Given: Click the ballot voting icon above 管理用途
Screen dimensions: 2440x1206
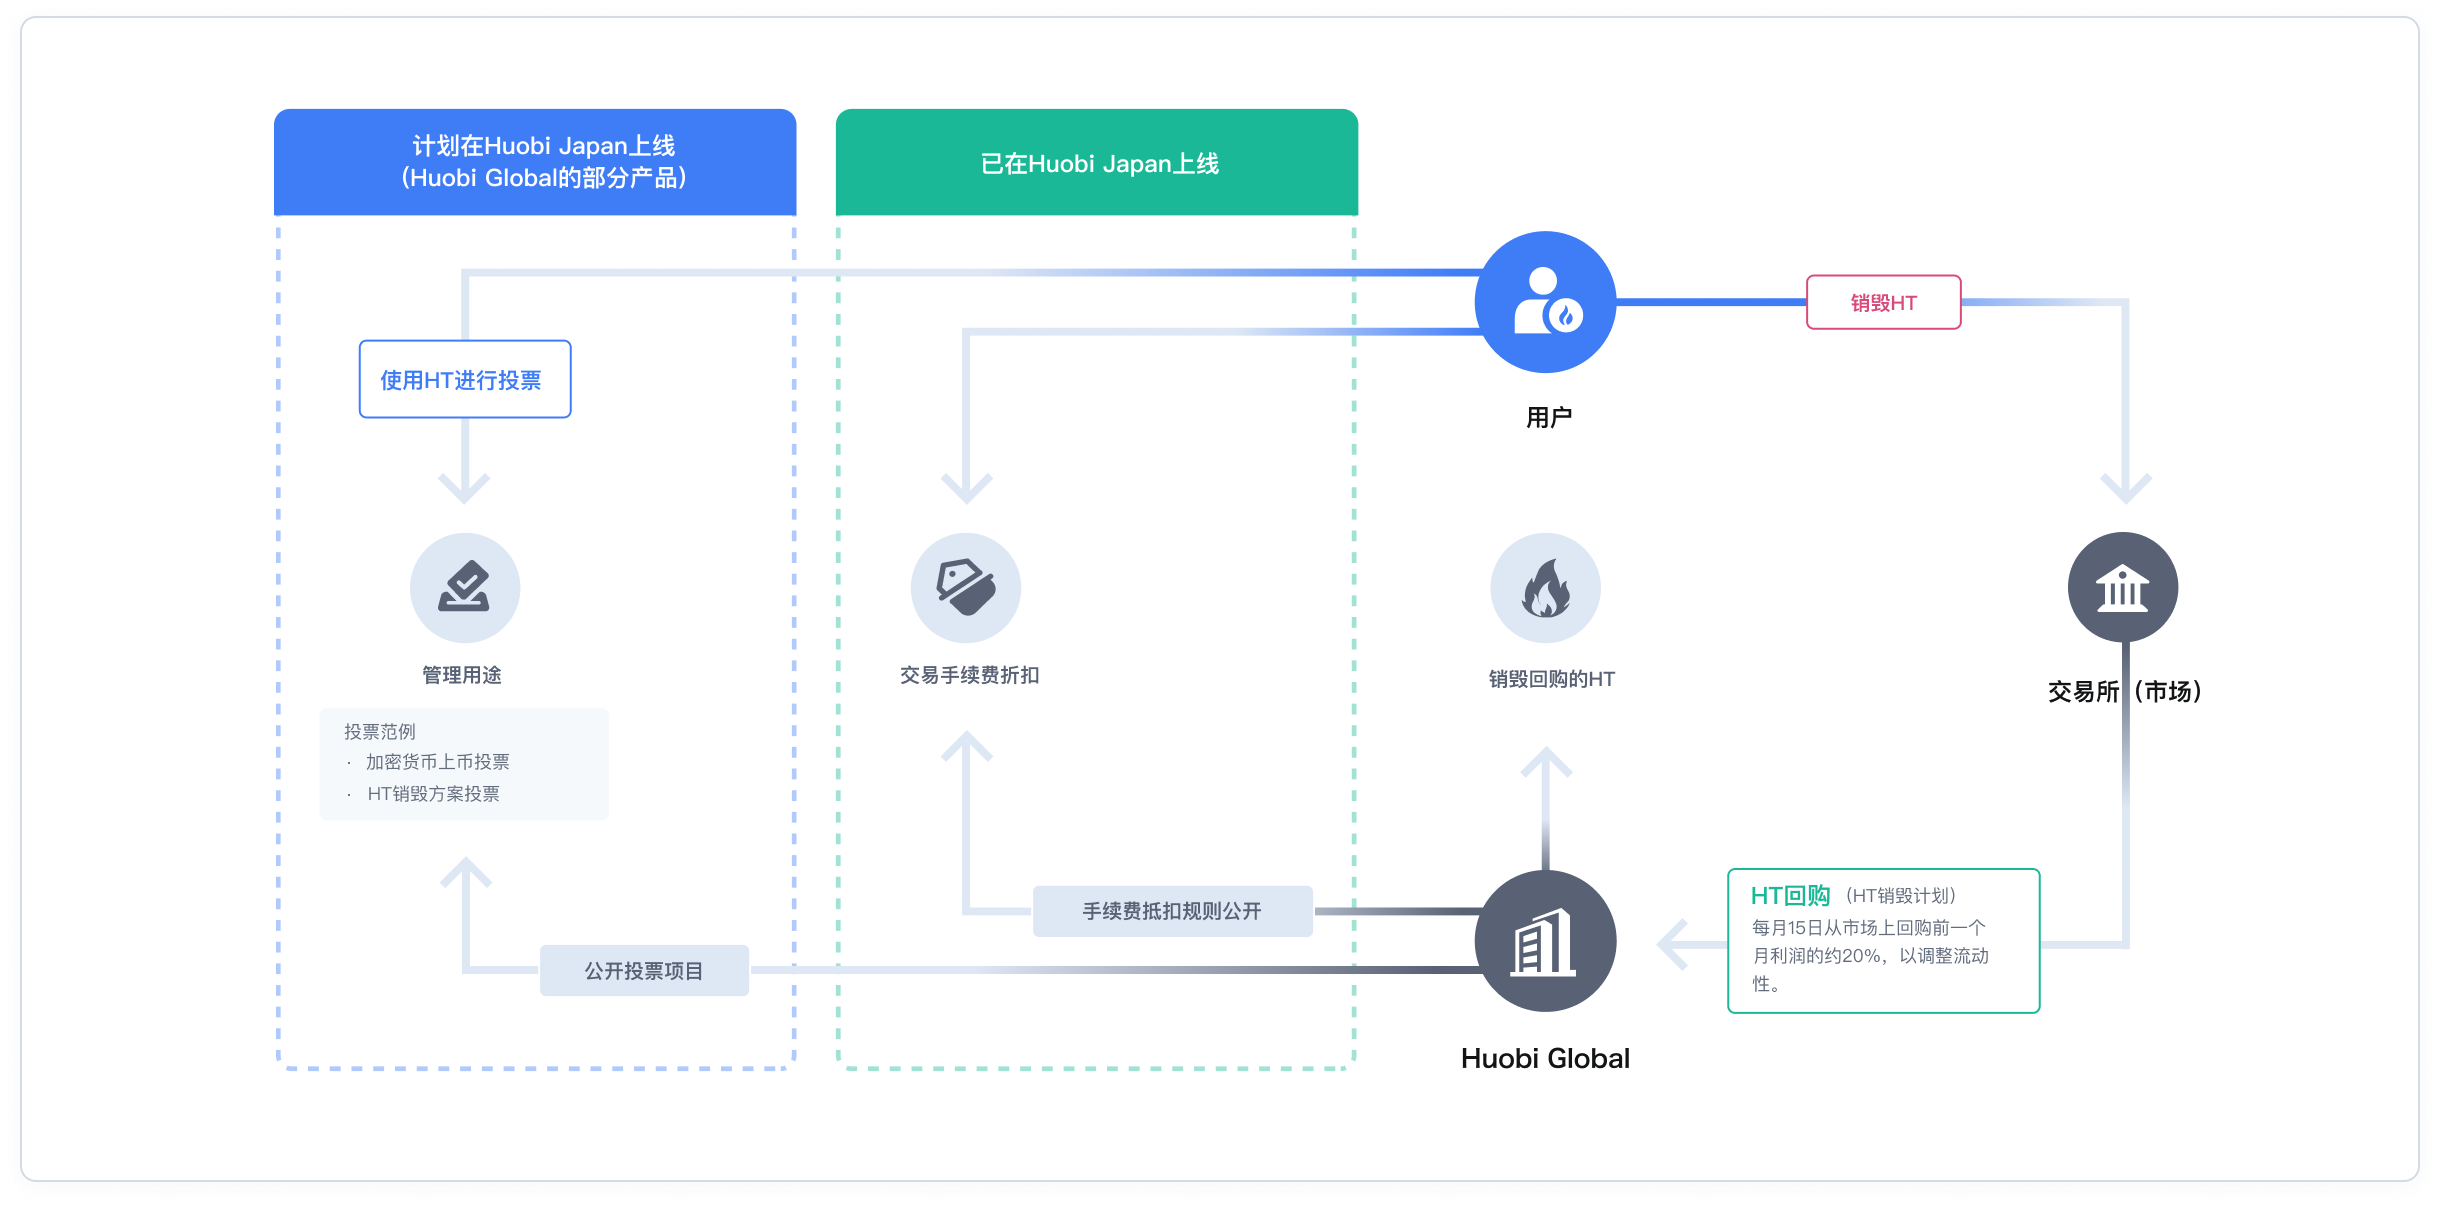Looking at the screenshot, I should click(465, 588).
